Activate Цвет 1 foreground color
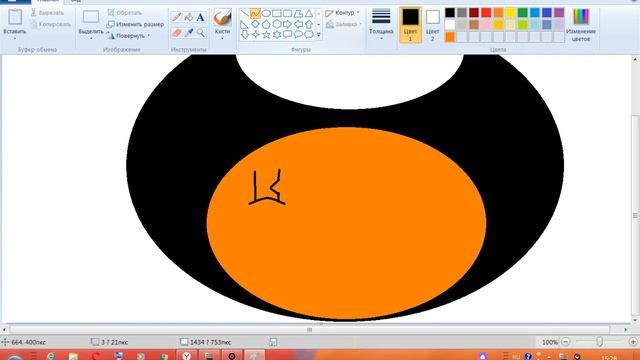640x360 pixels. 410,25
